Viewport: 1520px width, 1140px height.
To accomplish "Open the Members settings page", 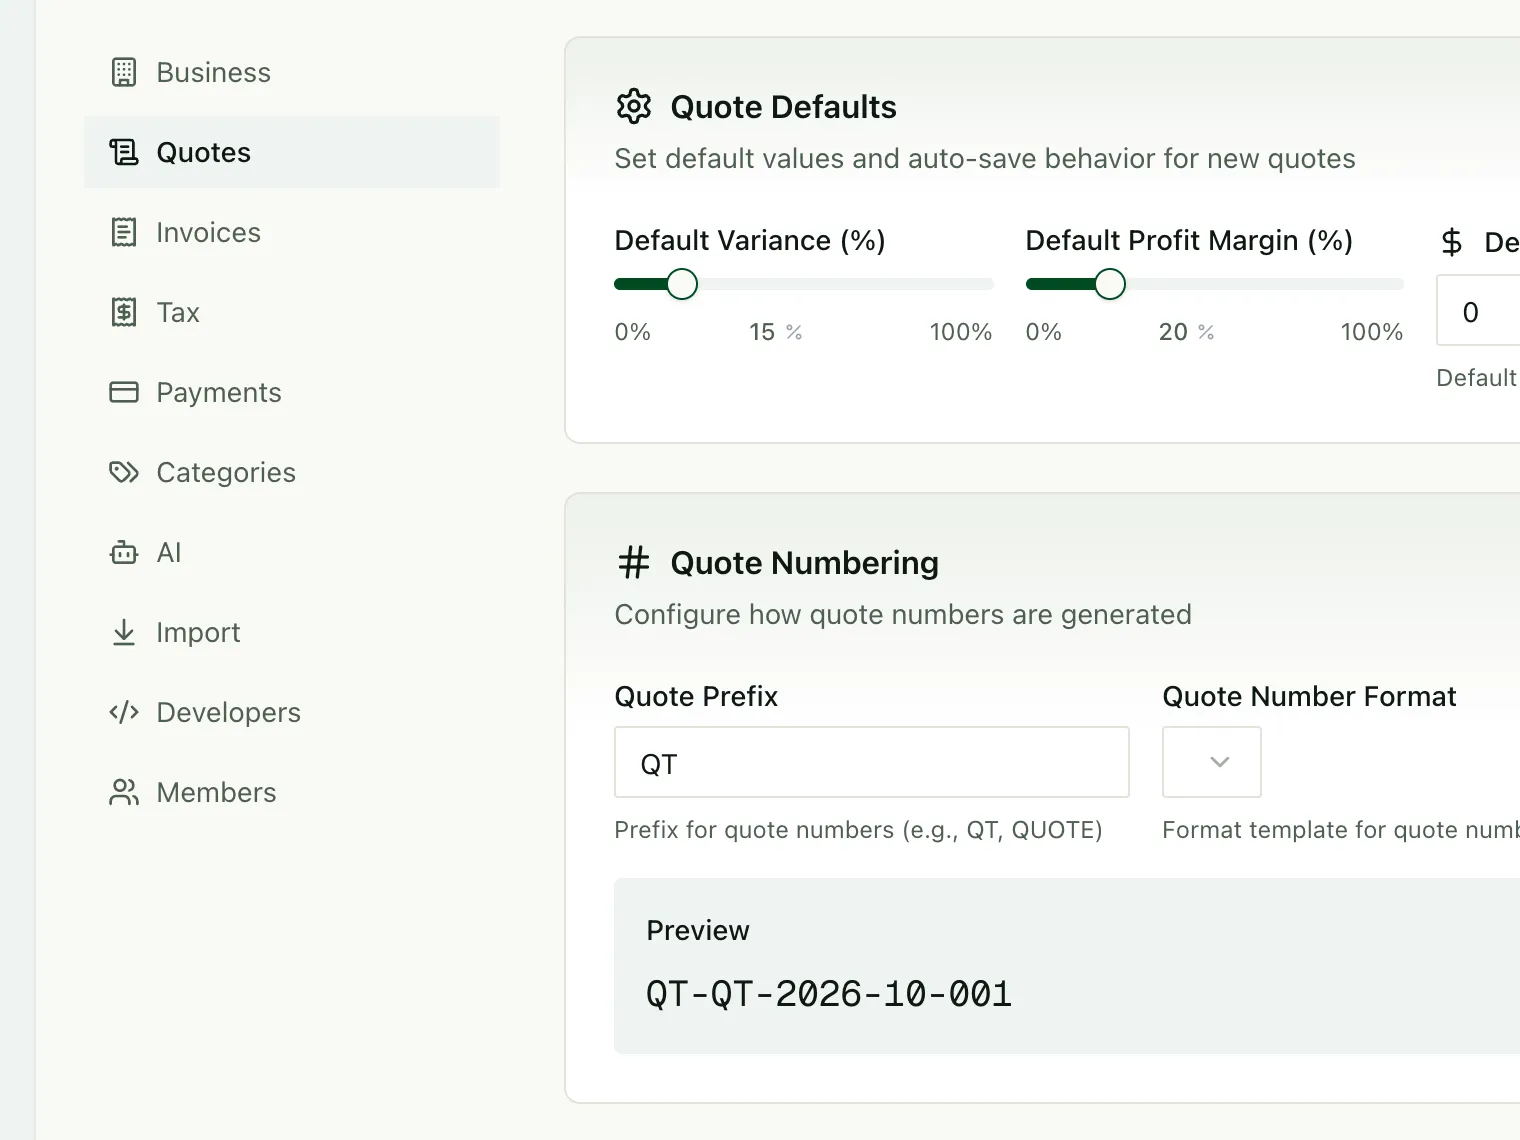I will tap(292, 792).
